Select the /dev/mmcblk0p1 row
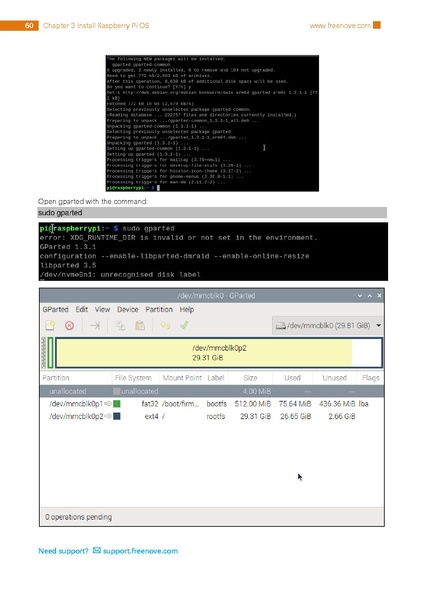Image resolution: width=424 pixels, height=600 pixels. tap(212, 404)
